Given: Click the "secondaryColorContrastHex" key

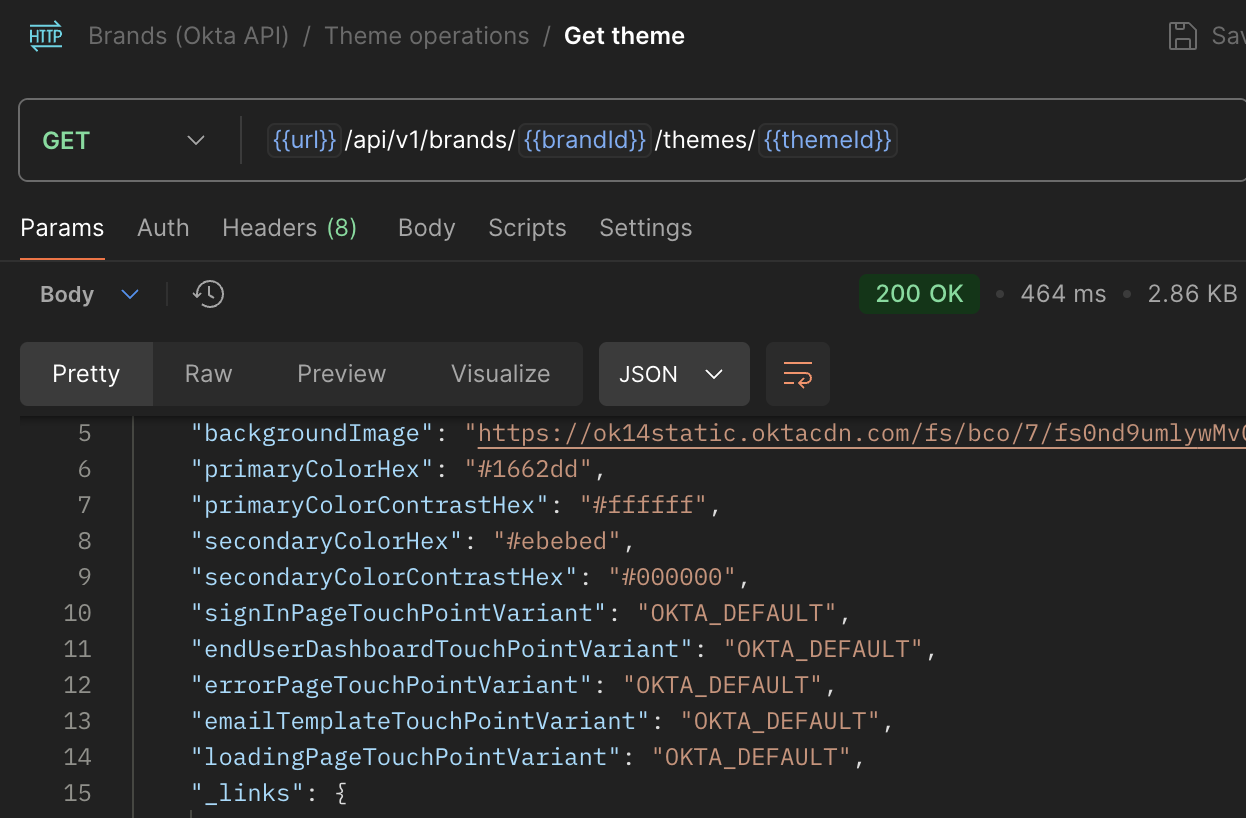Looking at the screenshot, I should [x=385, y=577].
